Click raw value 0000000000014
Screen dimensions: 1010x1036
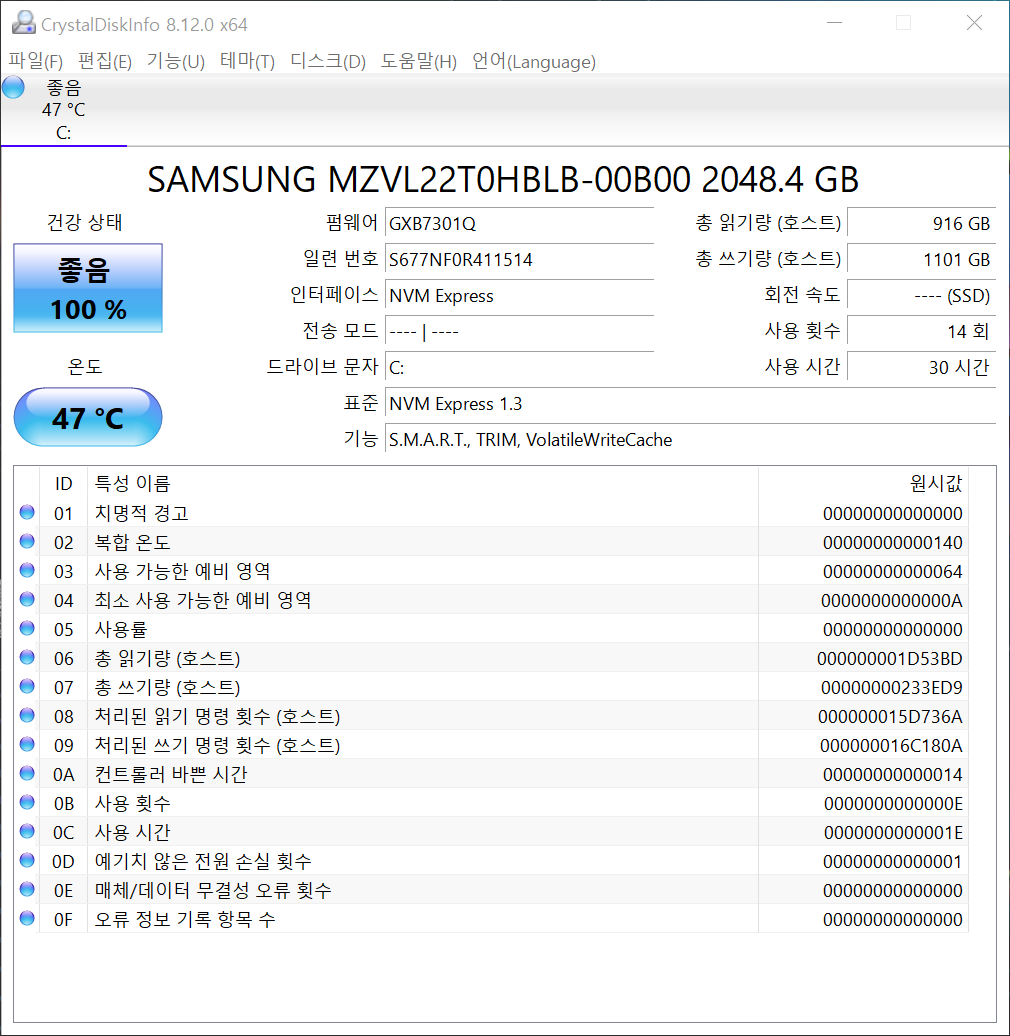pyautogui.click(x=892, y=774)
